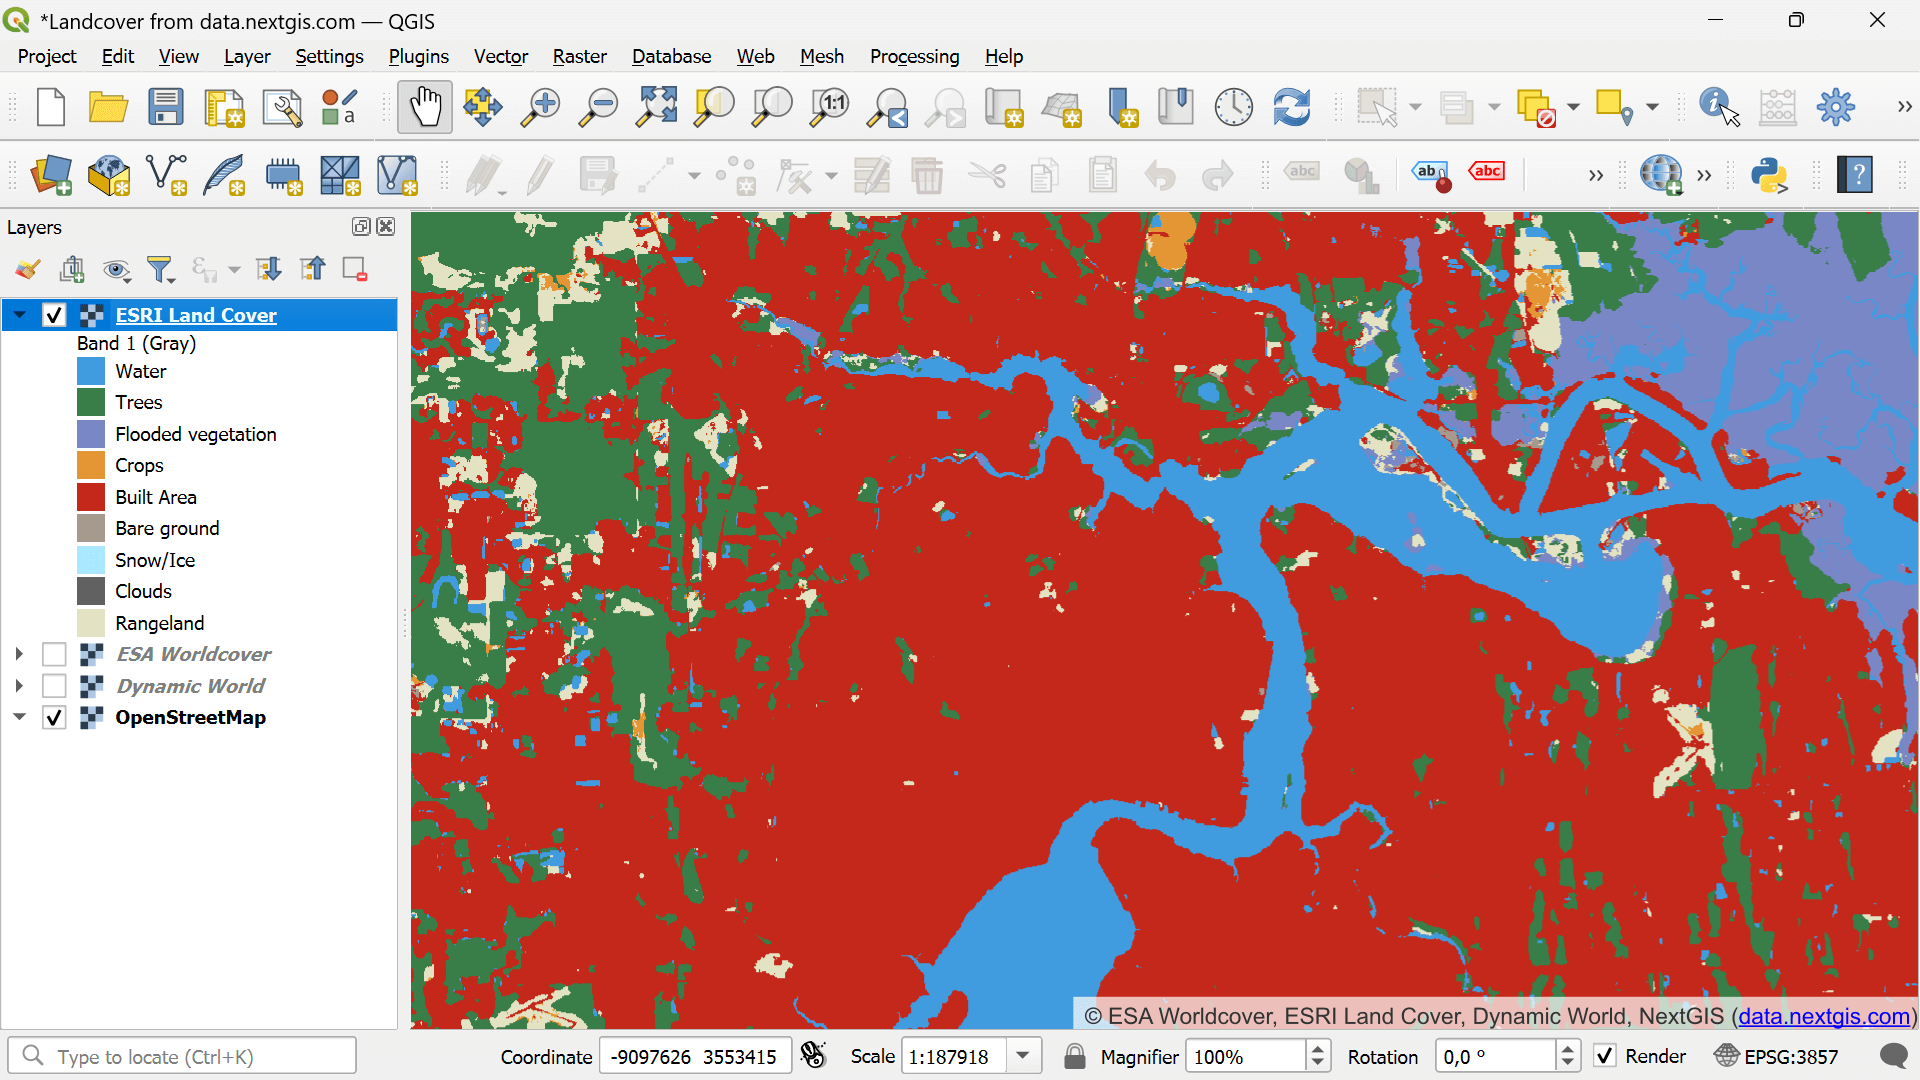Click the Add Group icon in Layers
The width and height of the screenshot is (1920, 1080).
[x=72, y=269]
